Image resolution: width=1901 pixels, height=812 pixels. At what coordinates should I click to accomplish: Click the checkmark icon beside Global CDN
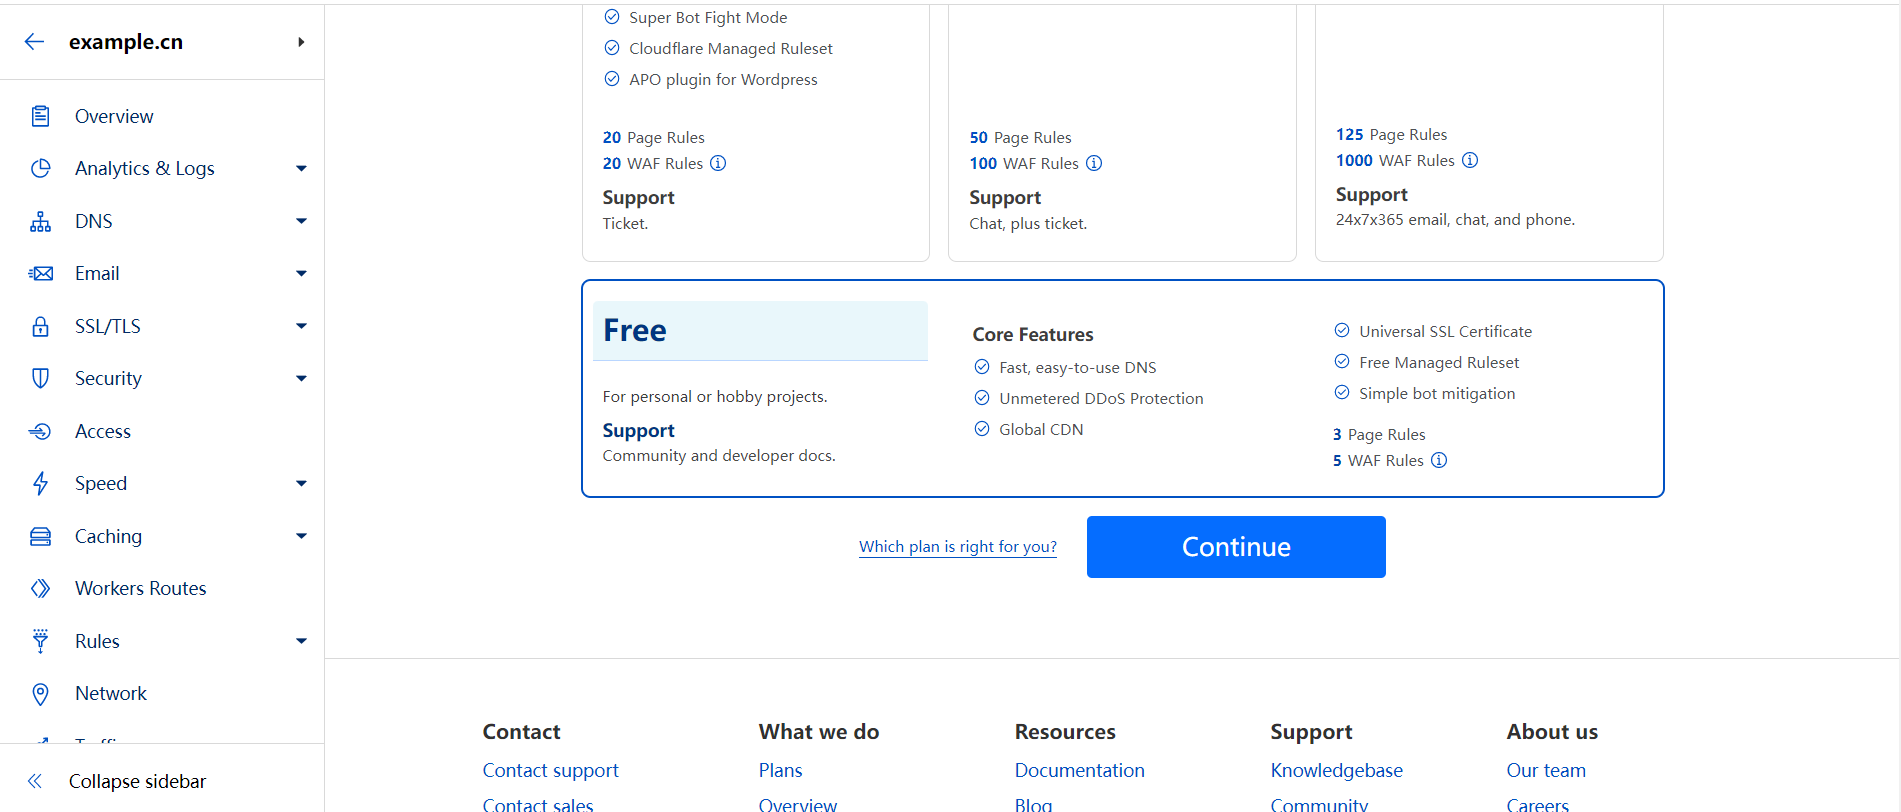[x=982, y=429]
